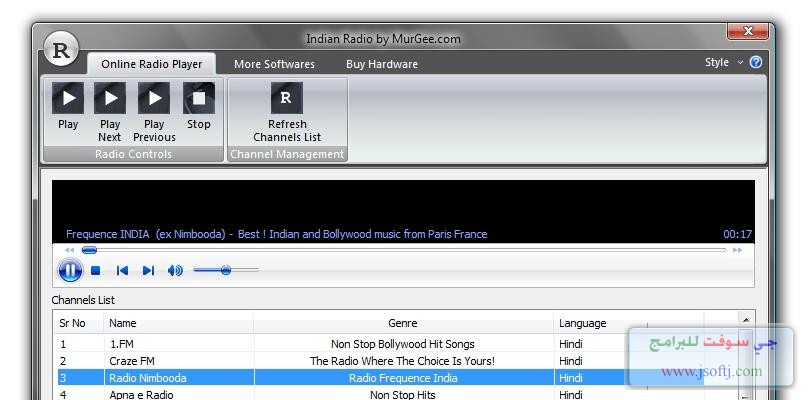
Task: Close the Indian Radio window
Action: coord(748,32)
